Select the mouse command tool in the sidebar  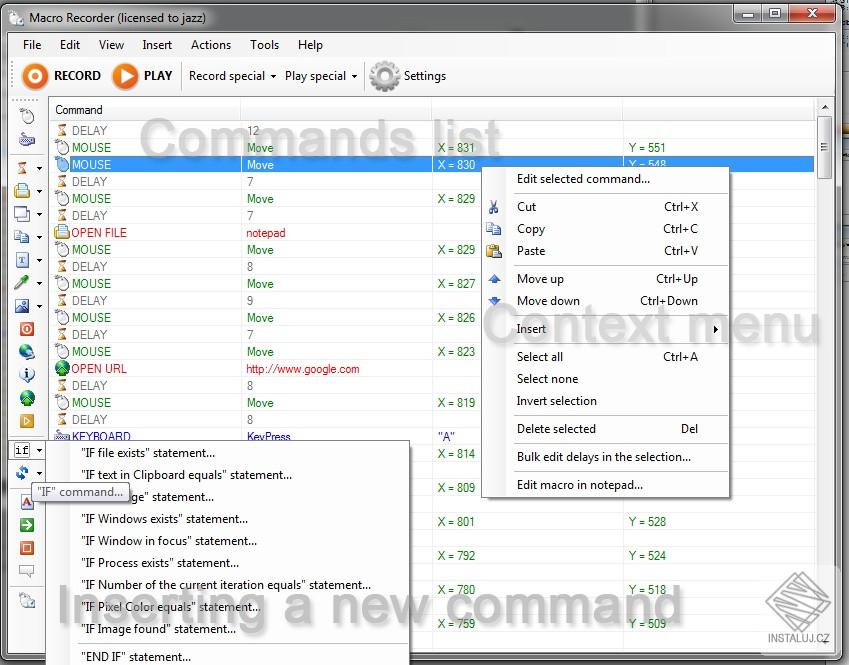tap(27, 114)
